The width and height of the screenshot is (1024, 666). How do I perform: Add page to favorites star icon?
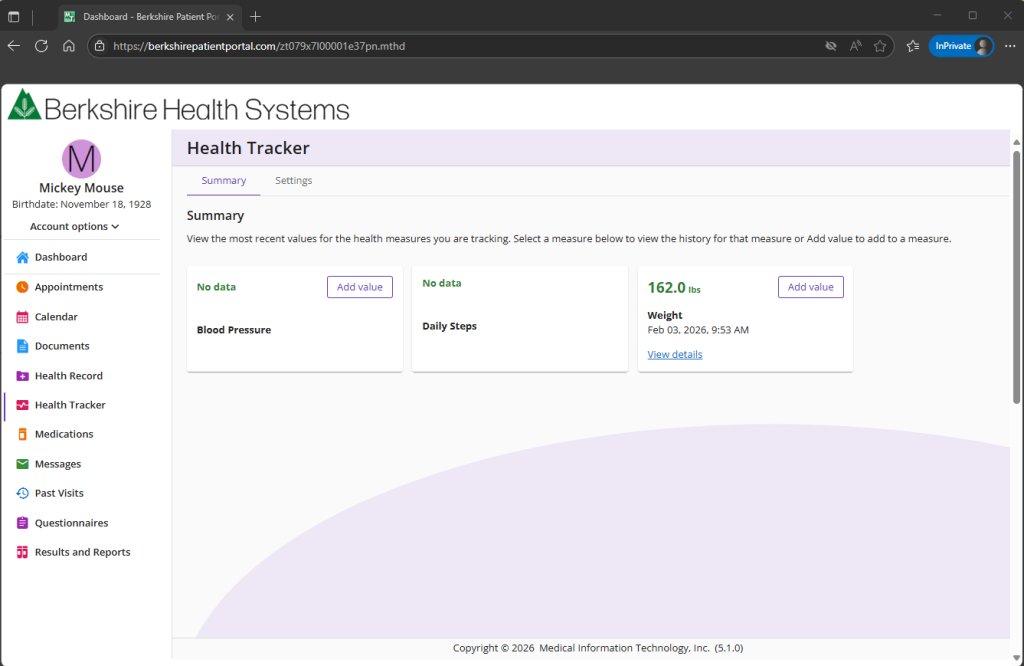(880, 46)
